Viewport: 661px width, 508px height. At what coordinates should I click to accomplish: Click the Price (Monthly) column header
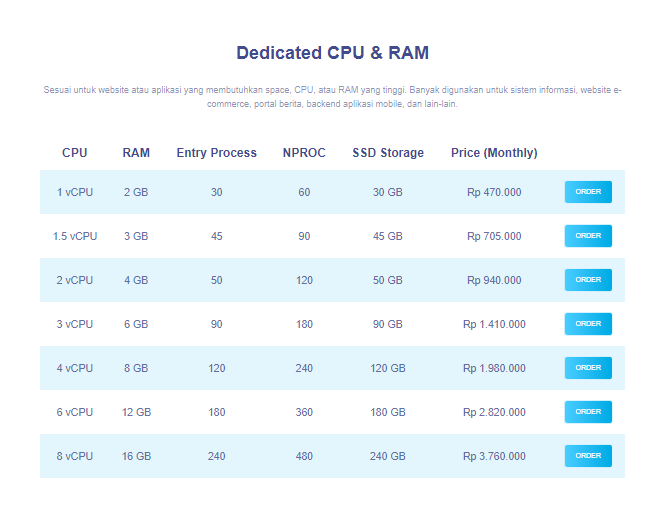click(x=494, y=153)
